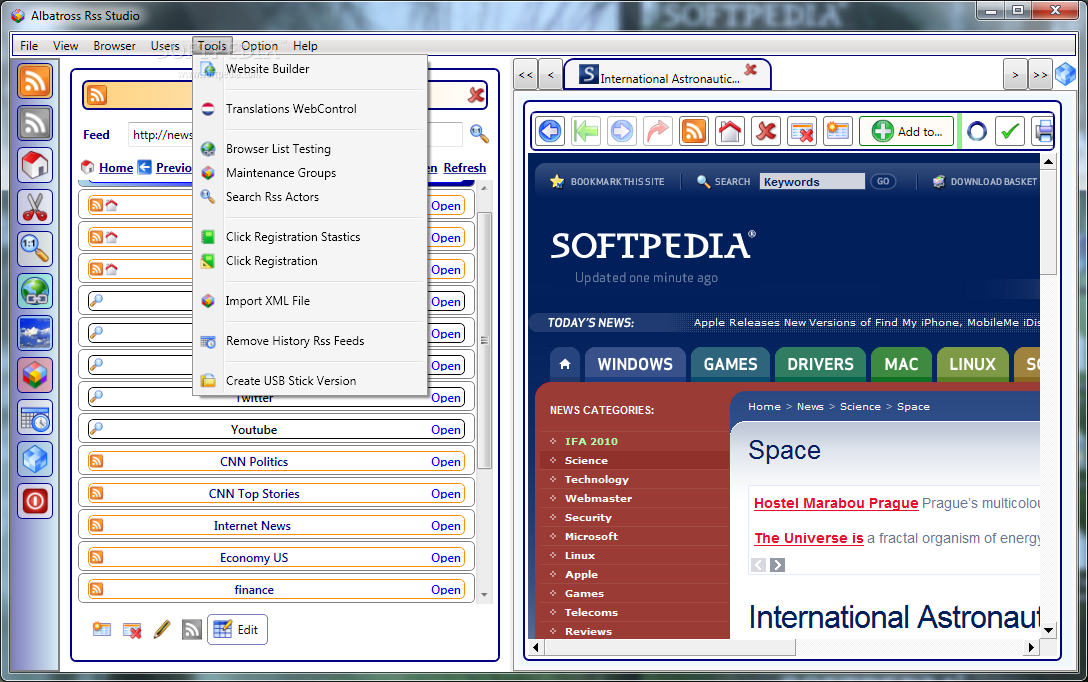Click the browser horizontal scrollbar right arrow

(1032, 647)
